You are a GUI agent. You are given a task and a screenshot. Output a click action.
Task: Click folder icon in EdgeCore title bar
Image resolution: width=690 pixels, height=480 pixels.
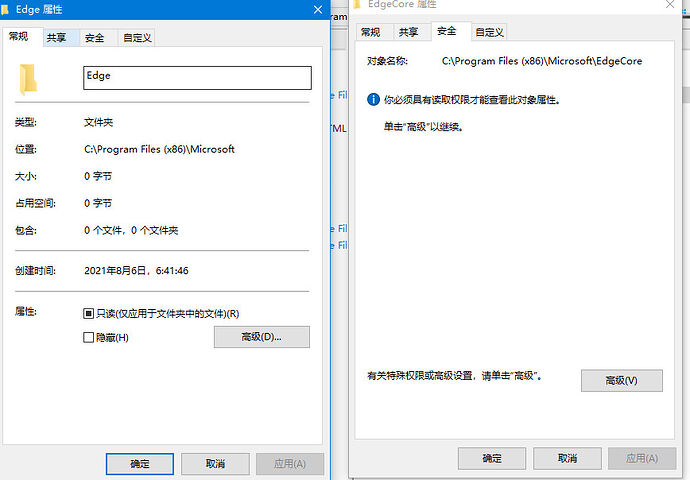pos(357,4)
